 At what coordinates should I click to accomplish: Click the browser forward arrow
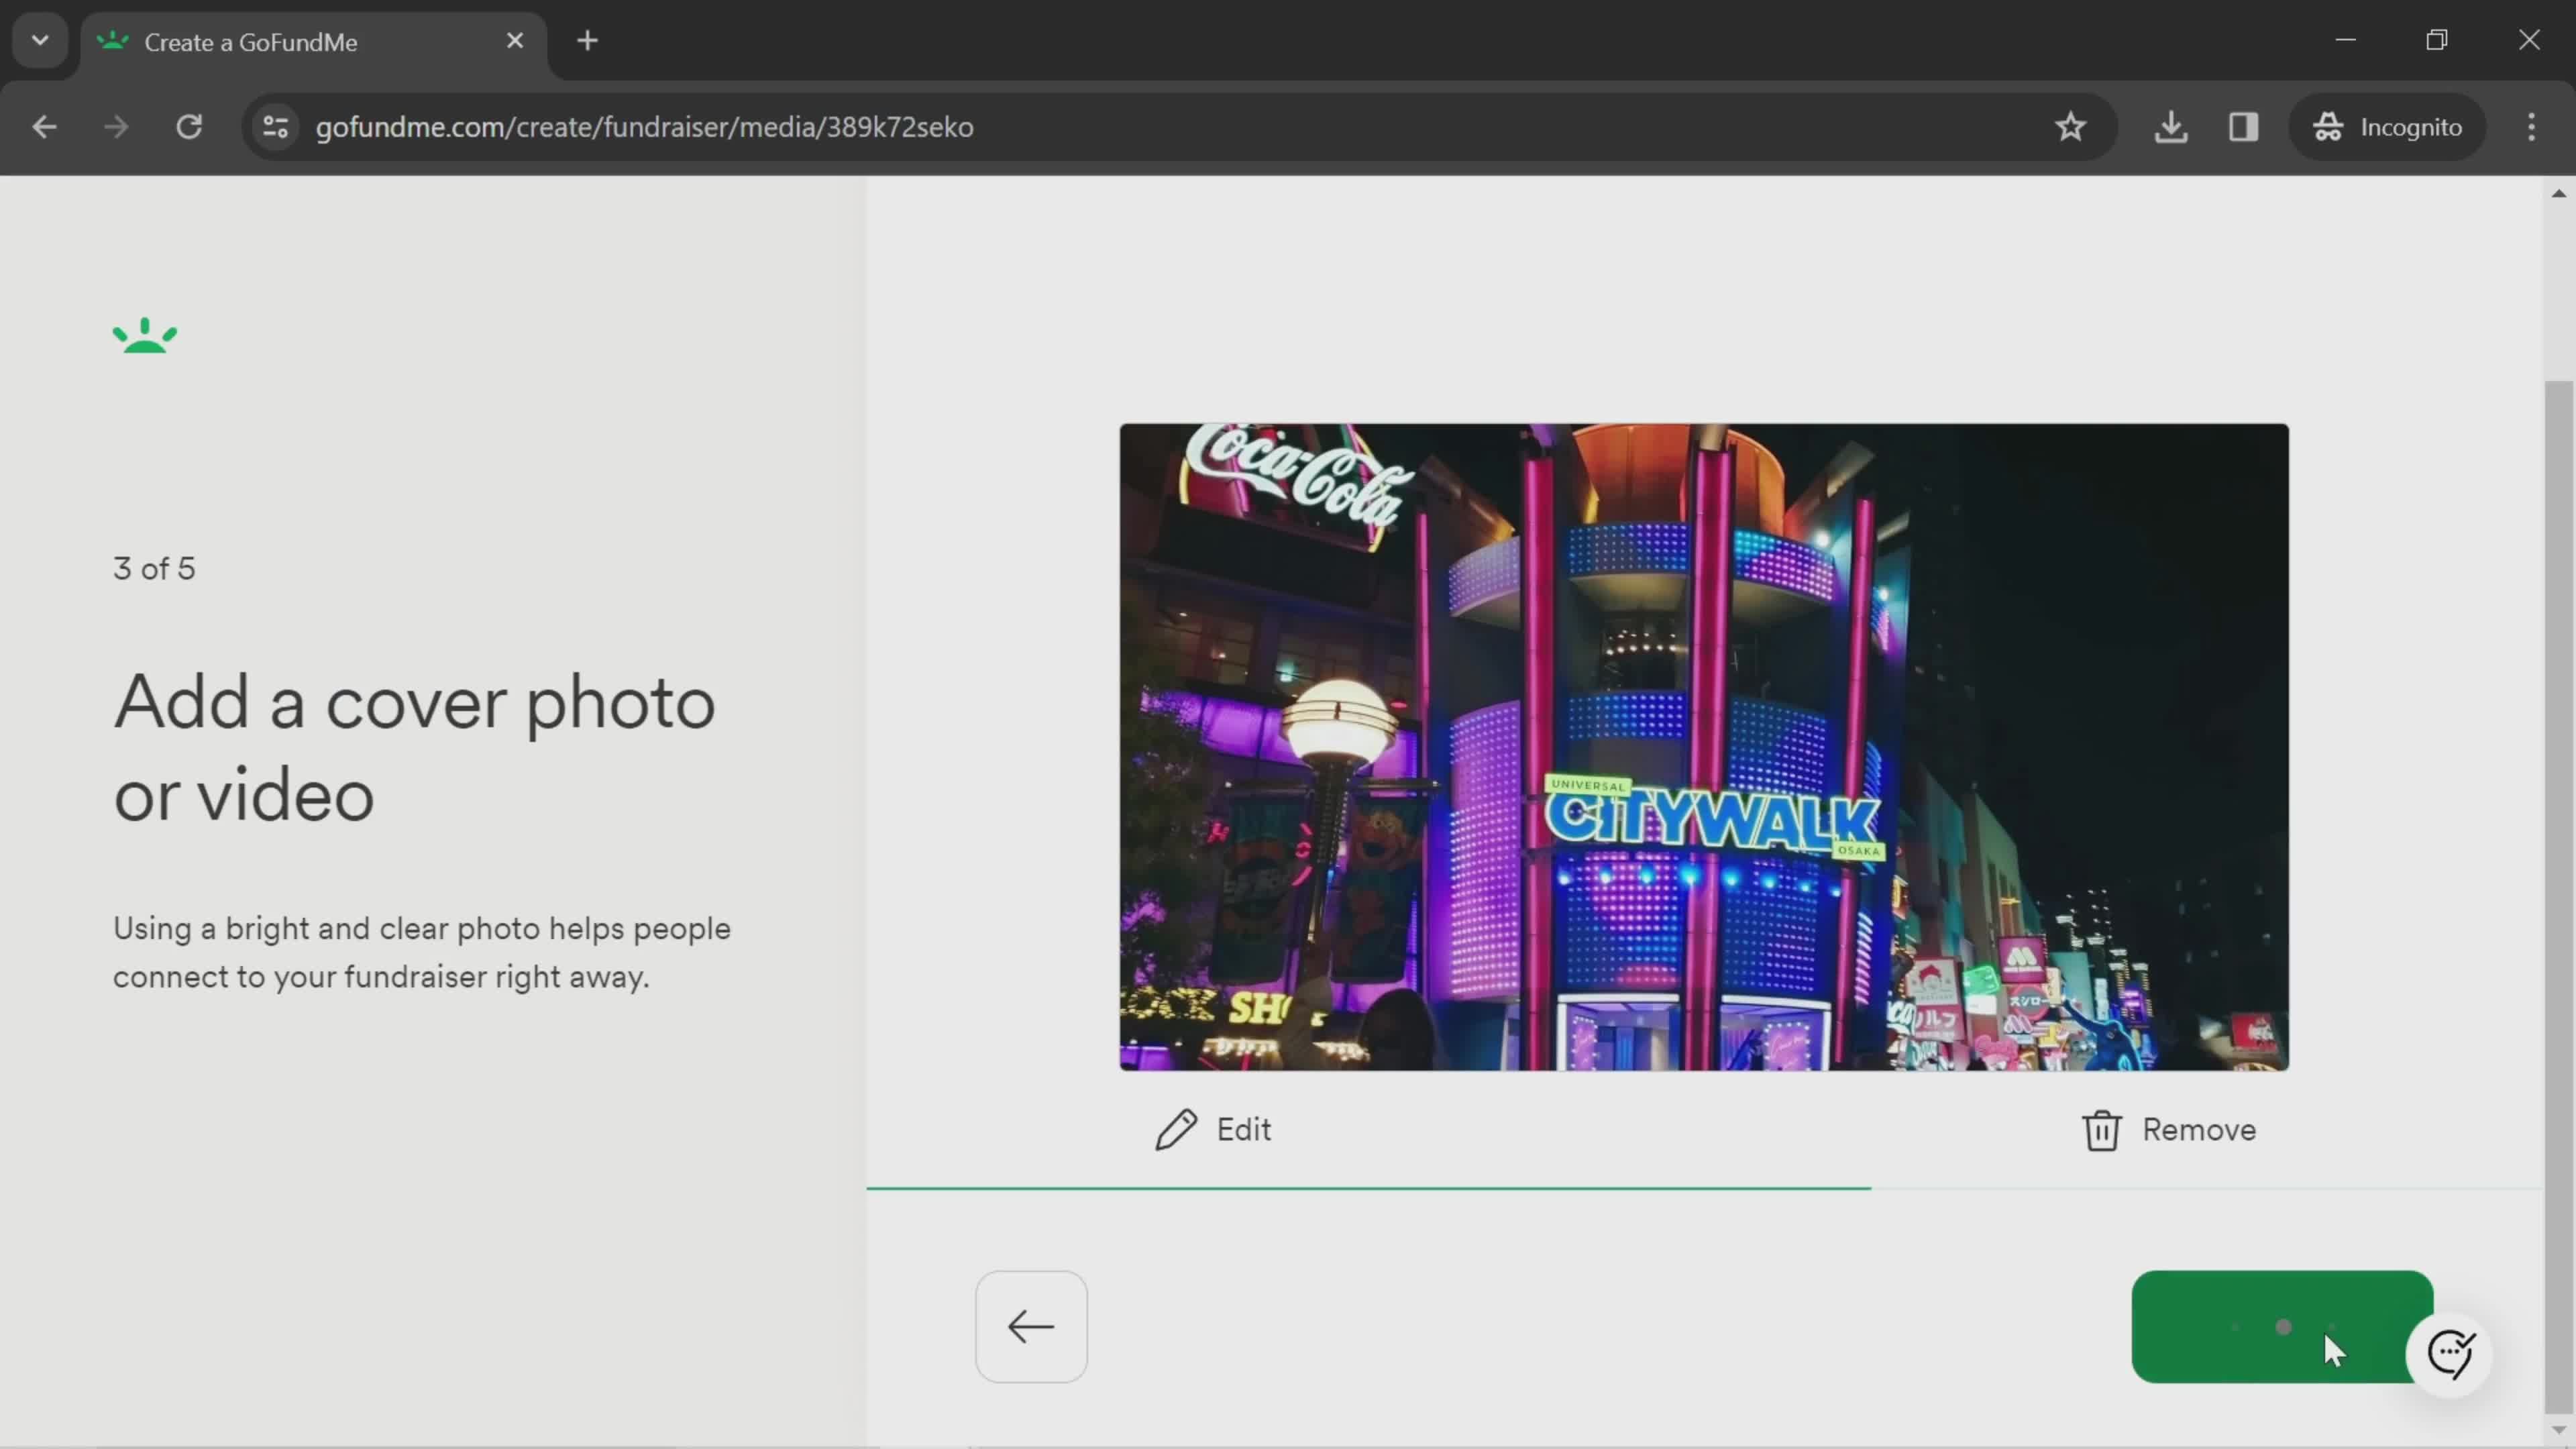tap(116, 127)
